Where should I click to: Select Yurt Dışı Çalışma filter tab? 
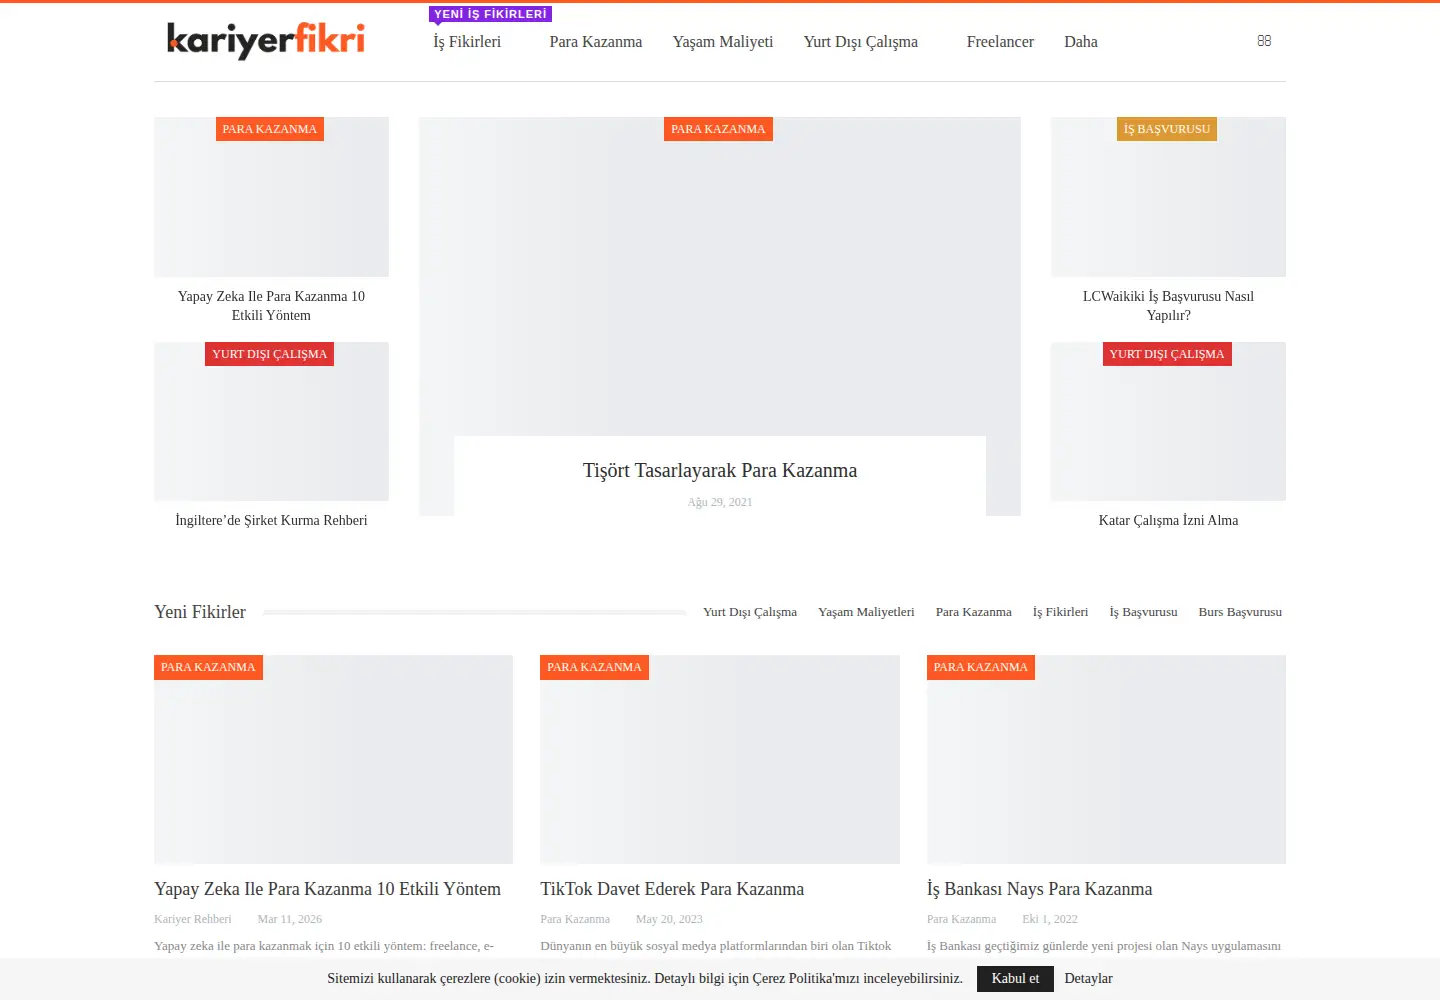tap(750, 612)
